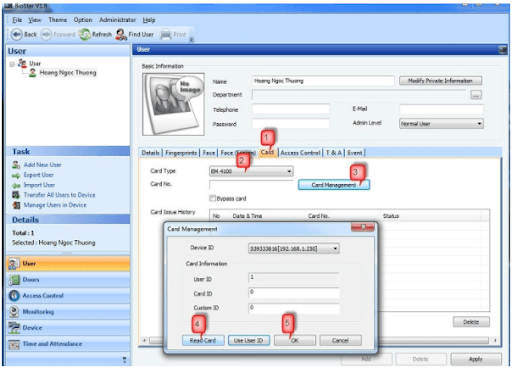Image resolution: width=512 pixels, height=368 pixels.
Task: Click Add New User task
Action: tap(42, 165)
